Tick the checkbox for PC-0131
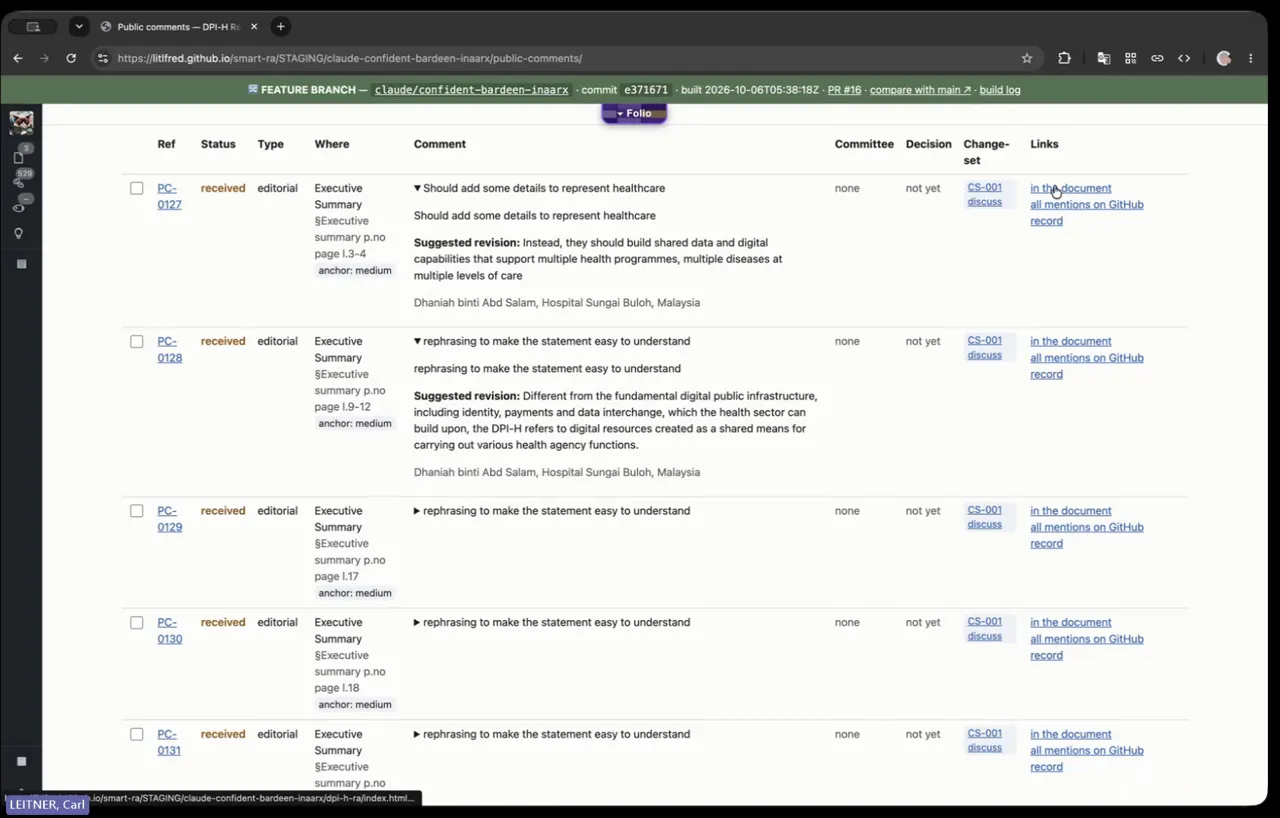The height and width of the screenshot is (818, 1280). pos(137,734)
